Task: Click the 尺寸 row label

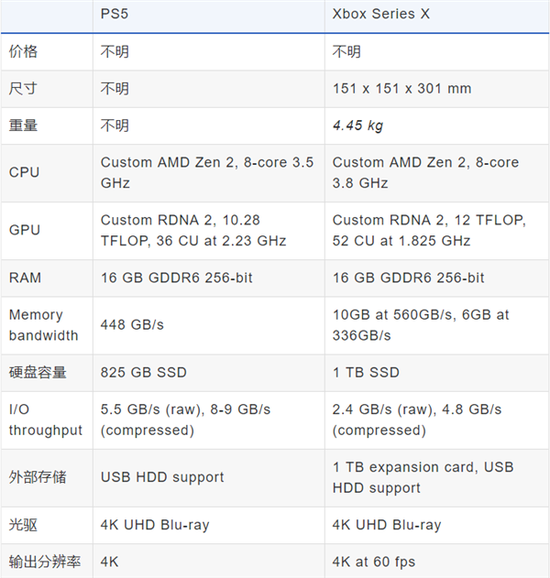Action: pyautogui.click(x=23, y=88)
